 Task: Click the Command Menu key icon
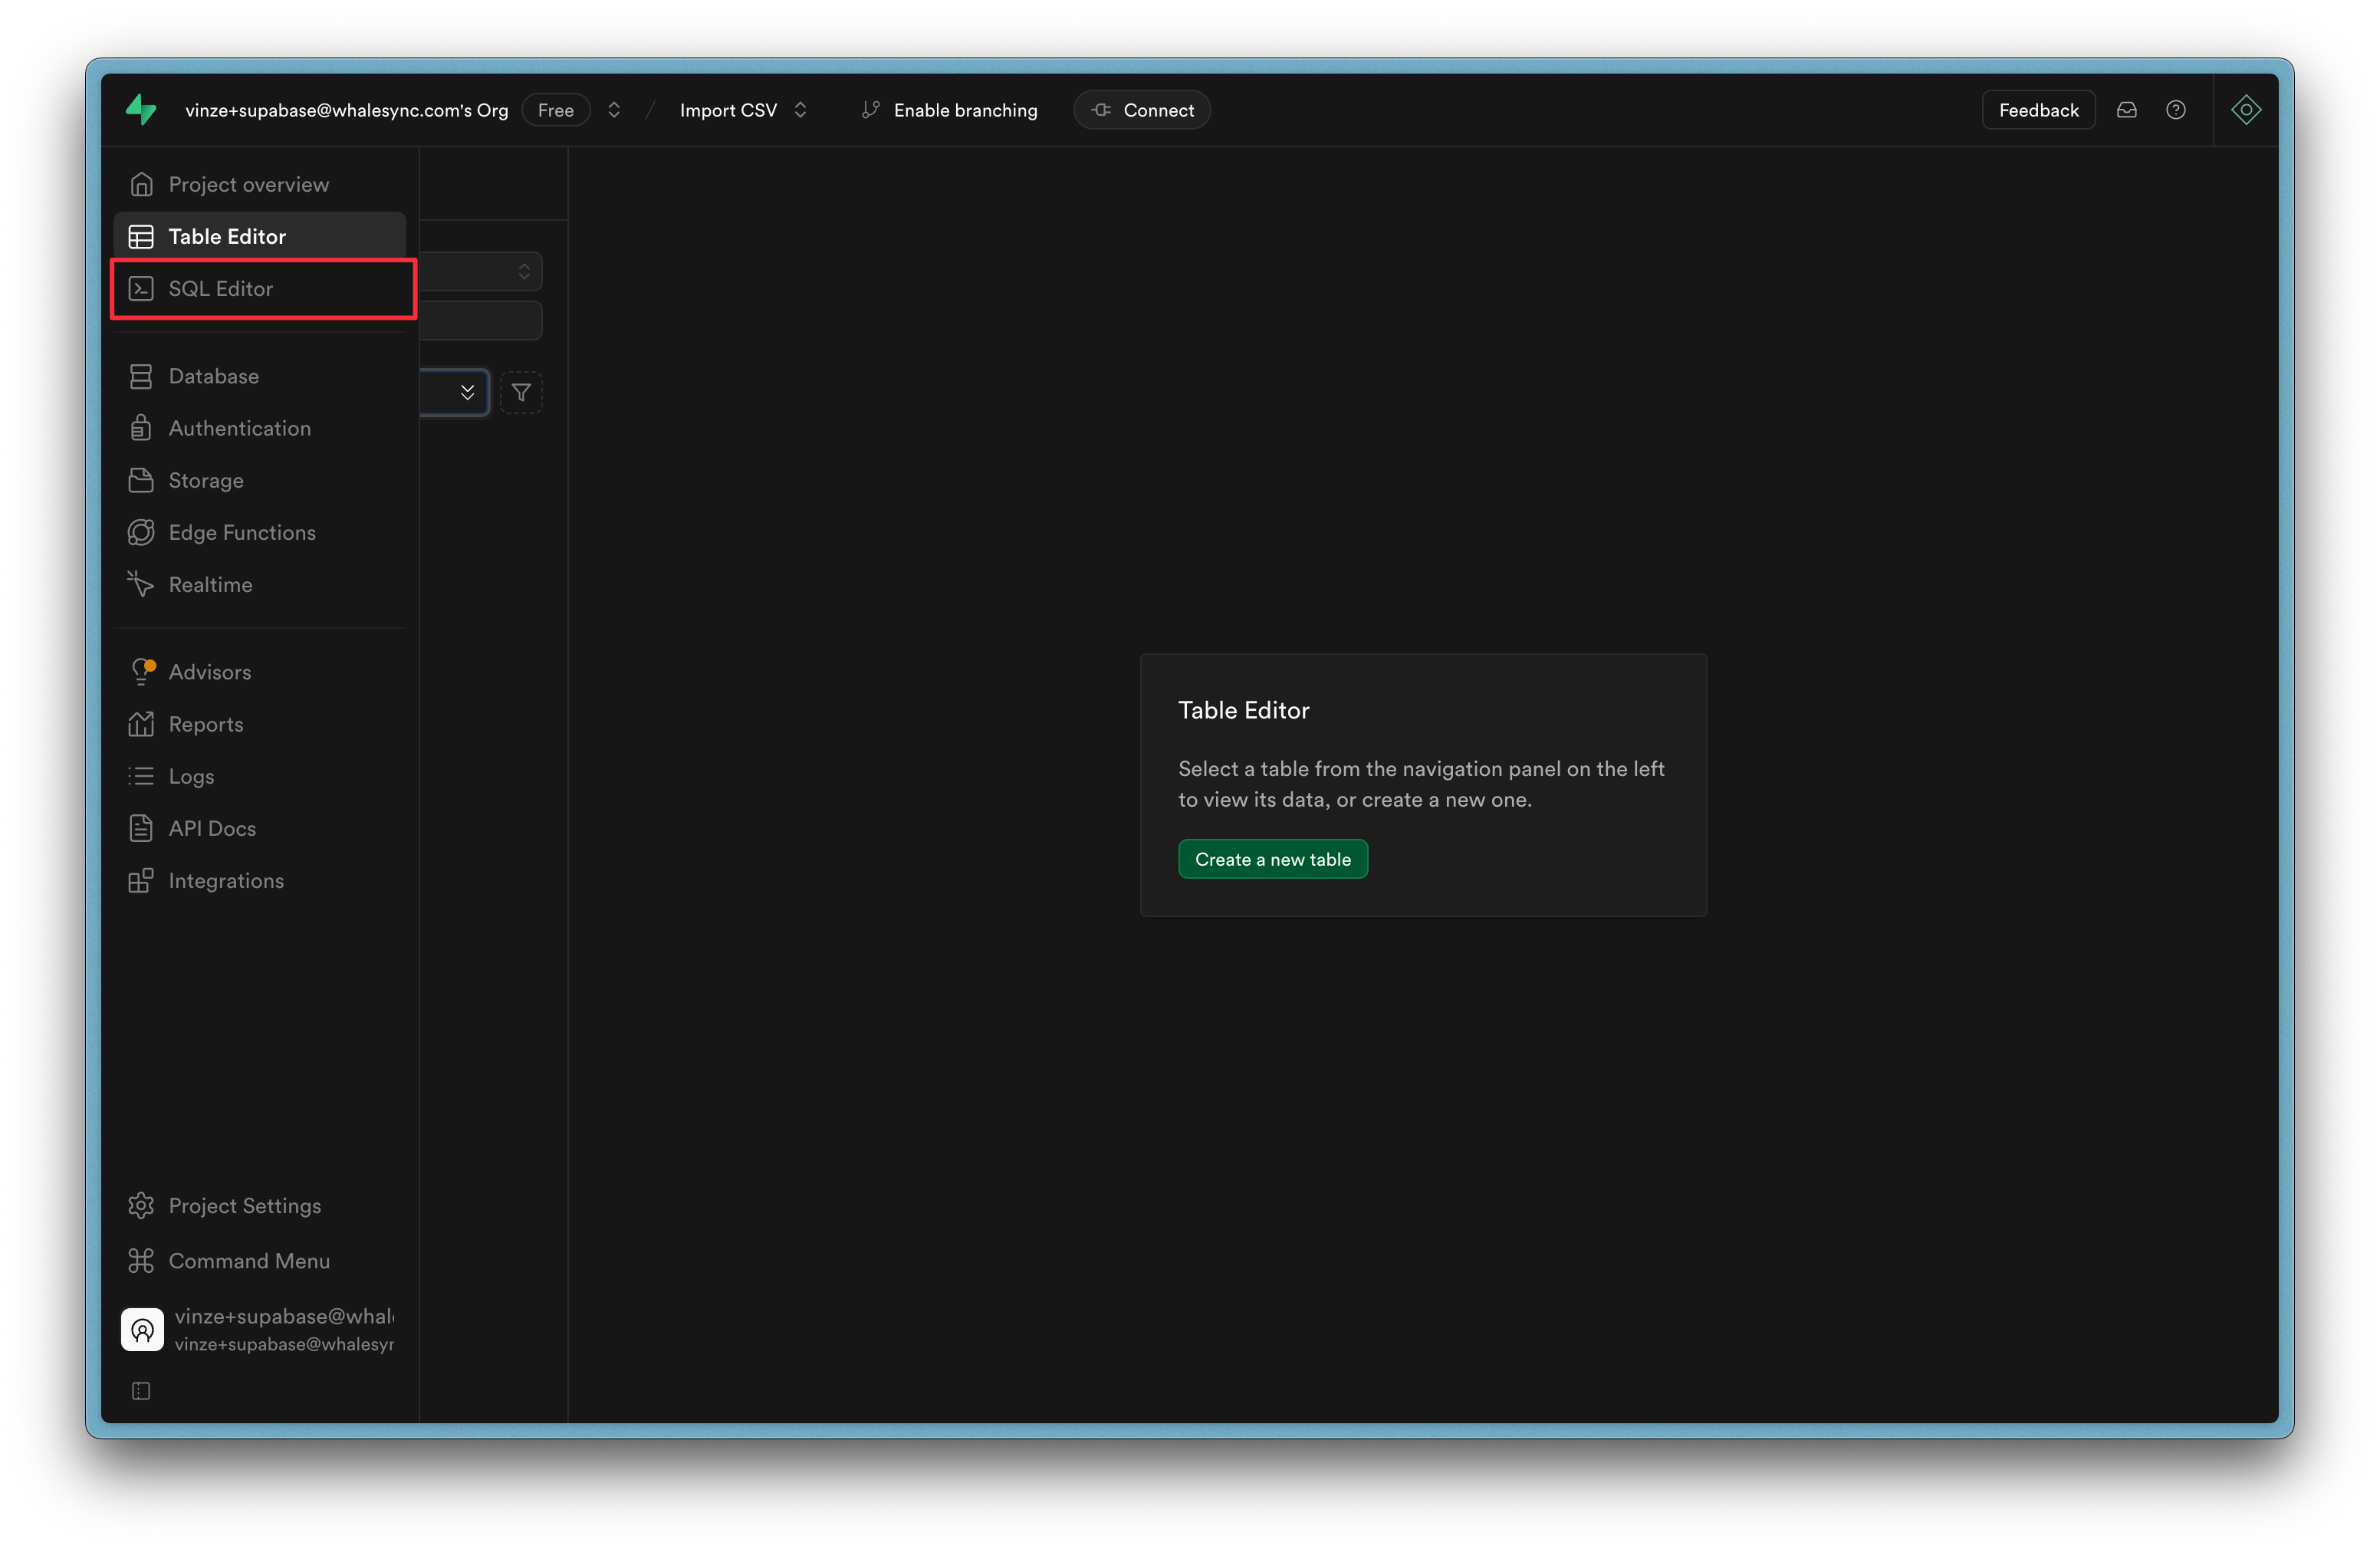(141, 1260)
